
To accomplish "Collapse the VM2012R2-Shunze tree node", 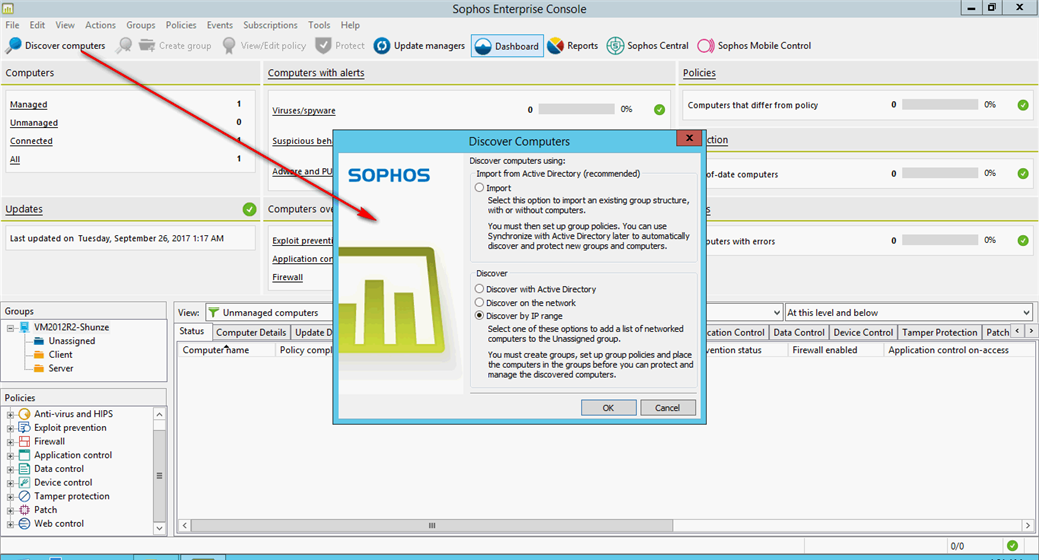I will pyautogui.click(x=11, y=328).
